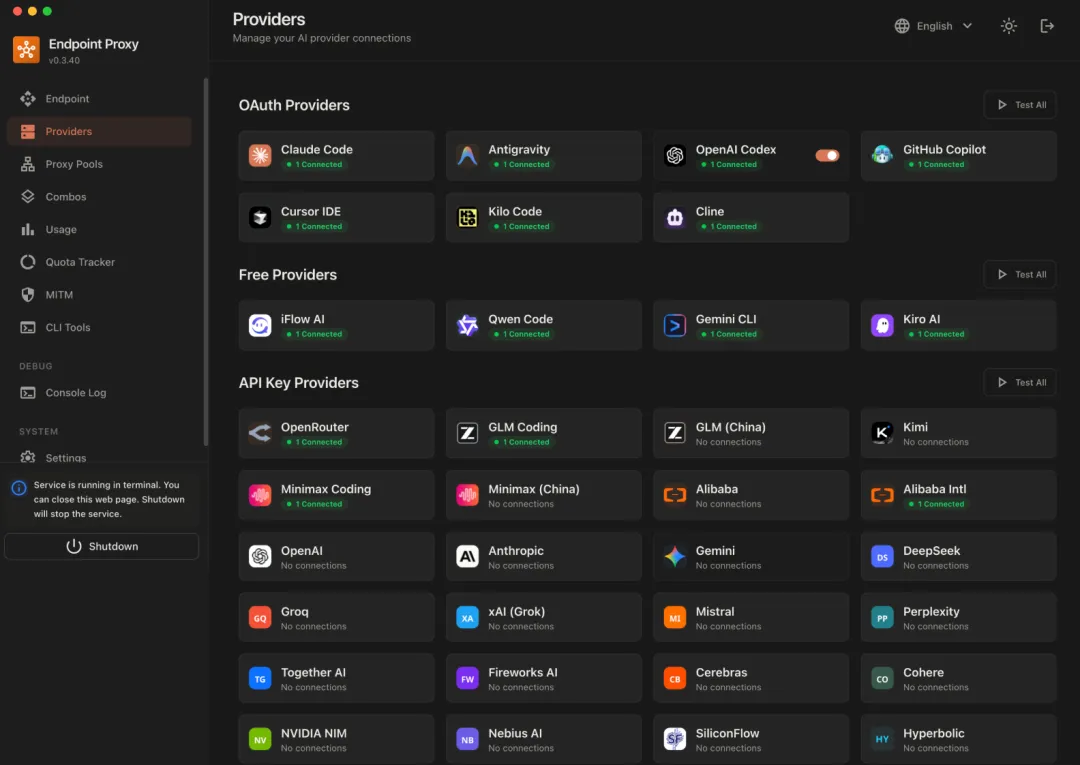Click the globe language icon
The width and height of the screenshot is (1080, 765).
tap(902, 26)
